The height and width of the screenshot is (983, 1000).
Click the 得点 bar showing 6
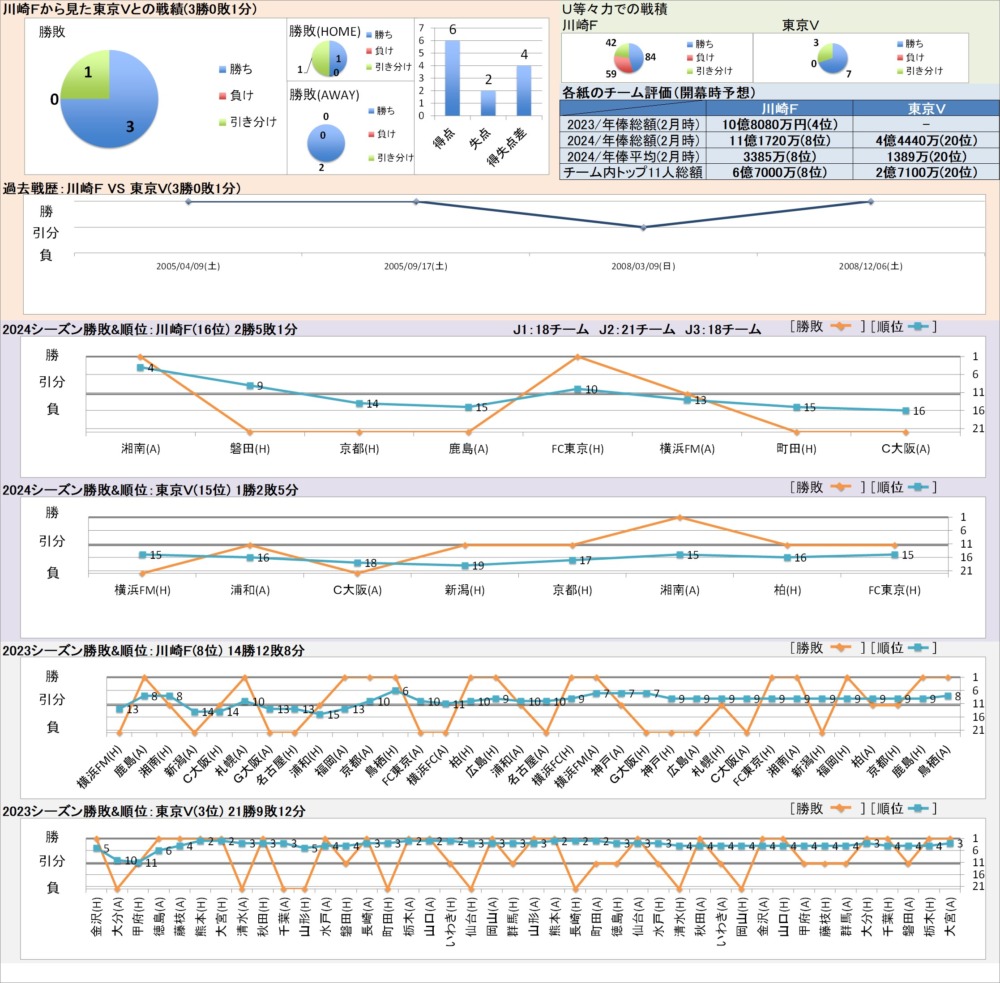[x=452, y=78]
